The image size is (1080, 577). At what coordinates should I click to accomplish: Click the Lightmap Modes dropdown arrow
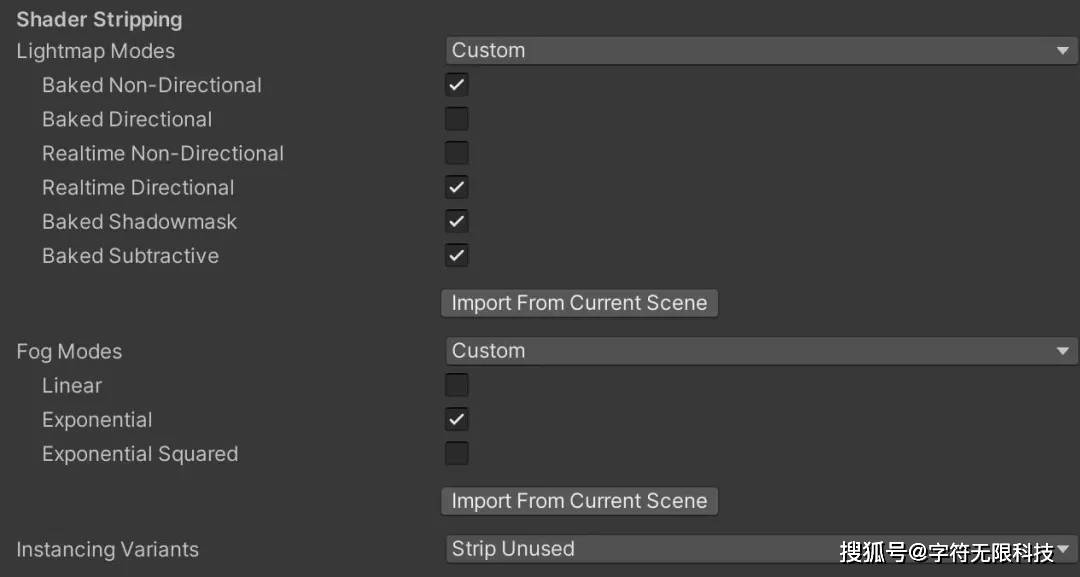[1063, 49]
